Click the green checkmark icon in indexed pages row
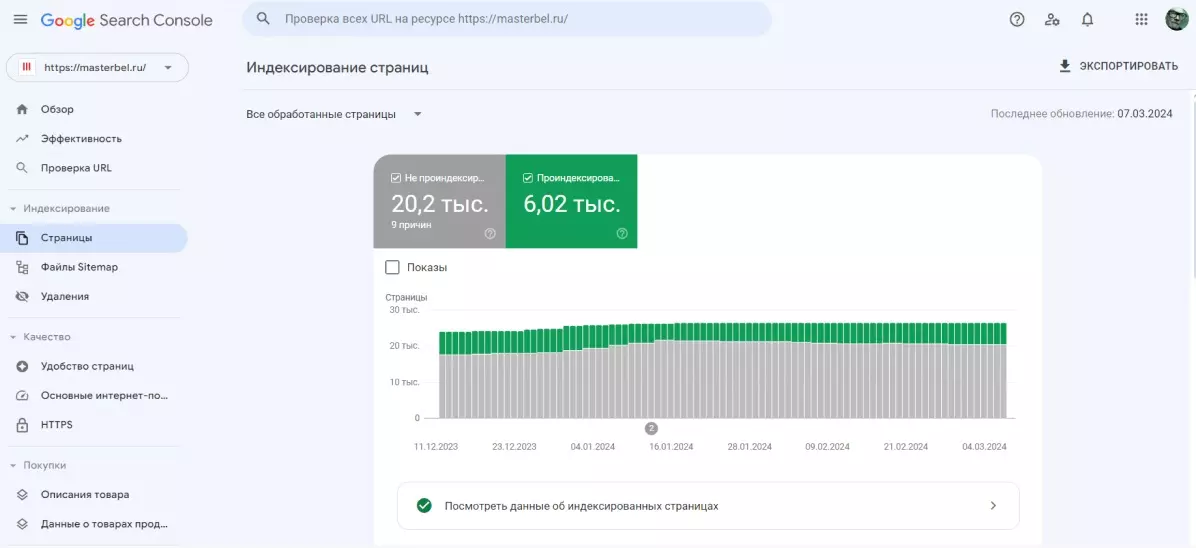 424,505
